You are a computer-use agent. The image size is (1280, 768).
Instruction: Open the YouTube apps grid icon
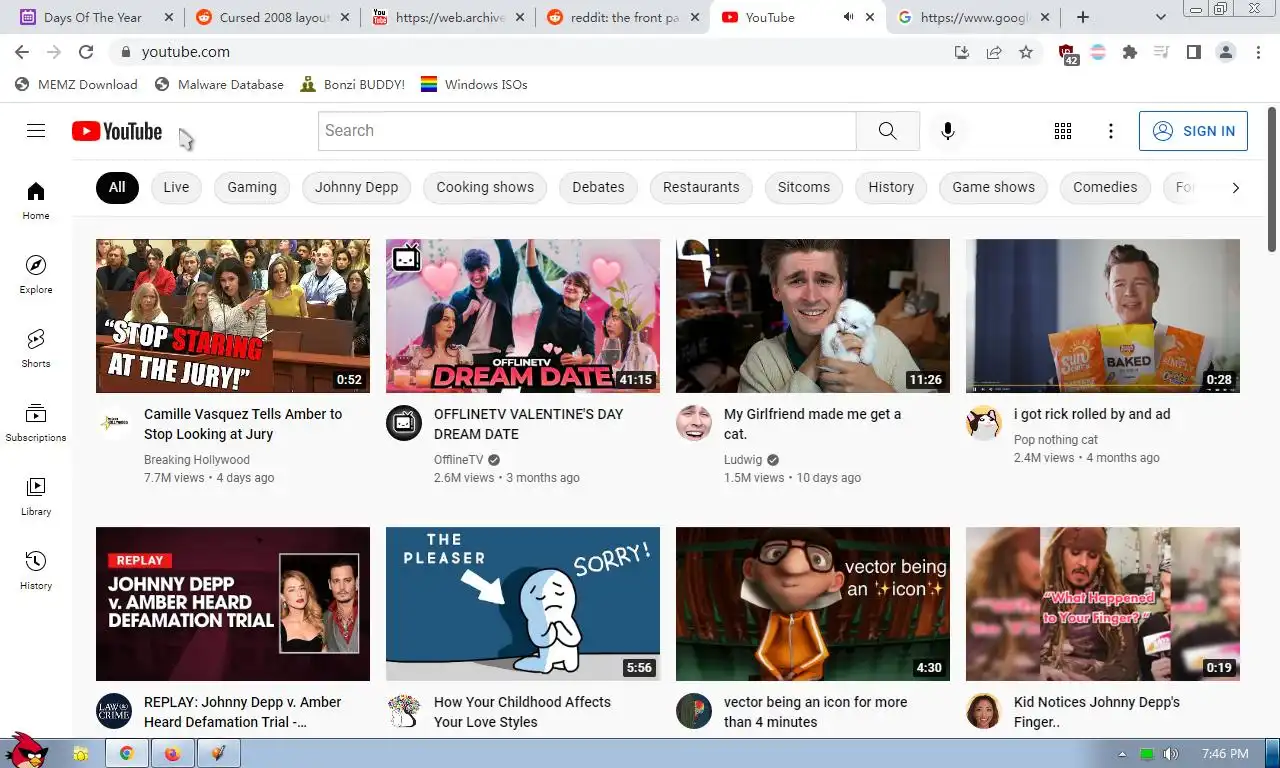(x=1063, y=131)
